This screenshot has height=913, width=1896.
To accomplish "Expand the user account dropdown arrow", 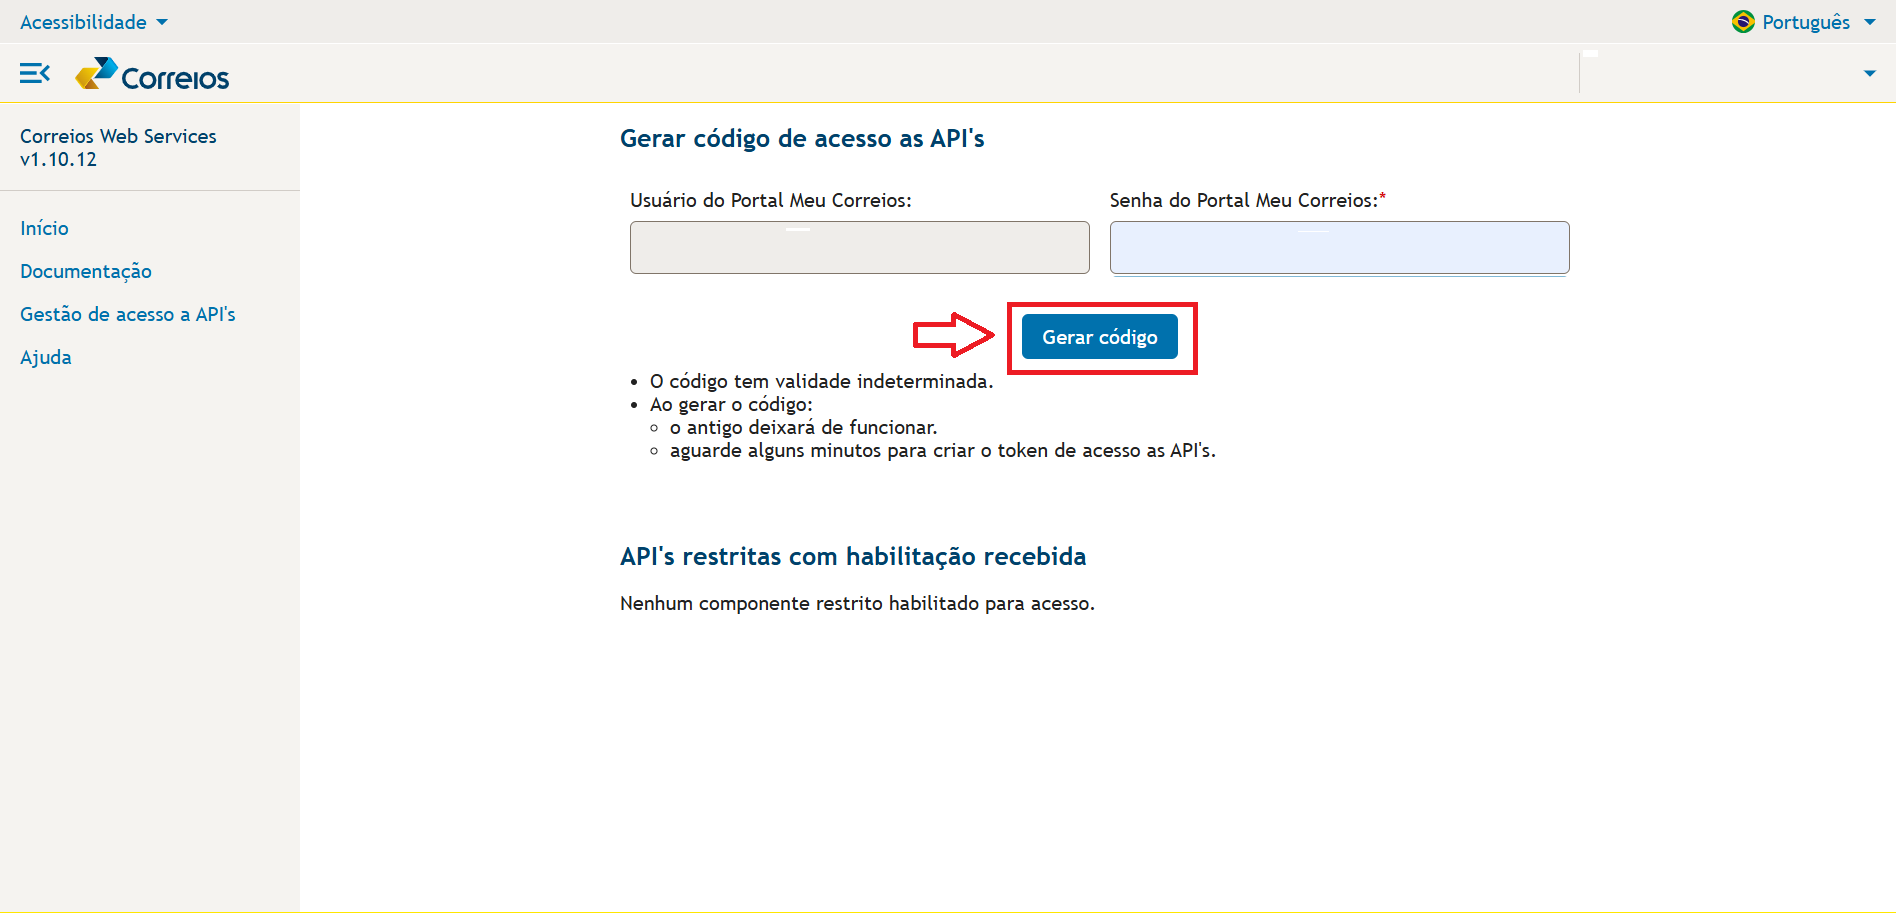I will point(1870,73).
